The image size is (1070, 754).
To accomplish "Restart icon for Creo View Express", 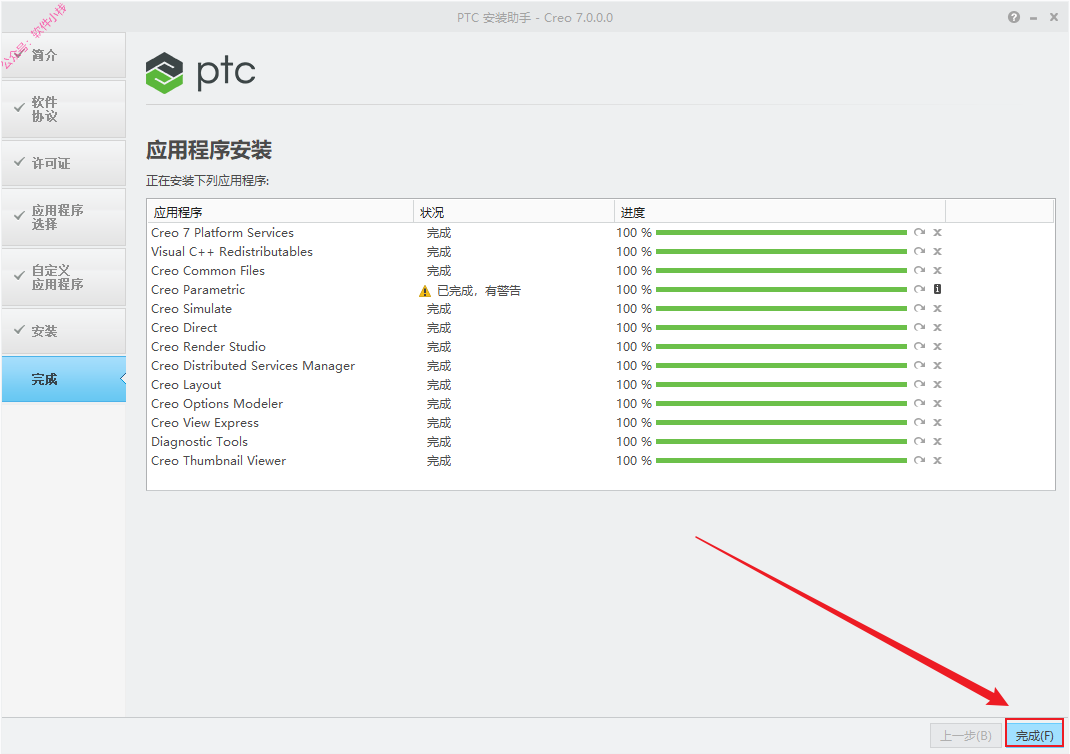I will click(x=919, y=422).
